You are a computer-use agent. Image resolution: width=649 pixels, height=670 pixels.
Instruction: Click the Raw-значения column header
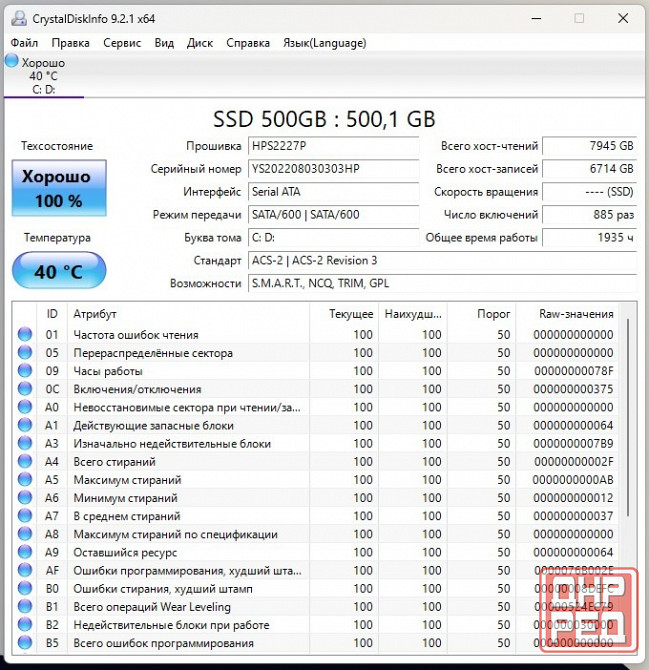pyautogui.click(x=567, y=314)
